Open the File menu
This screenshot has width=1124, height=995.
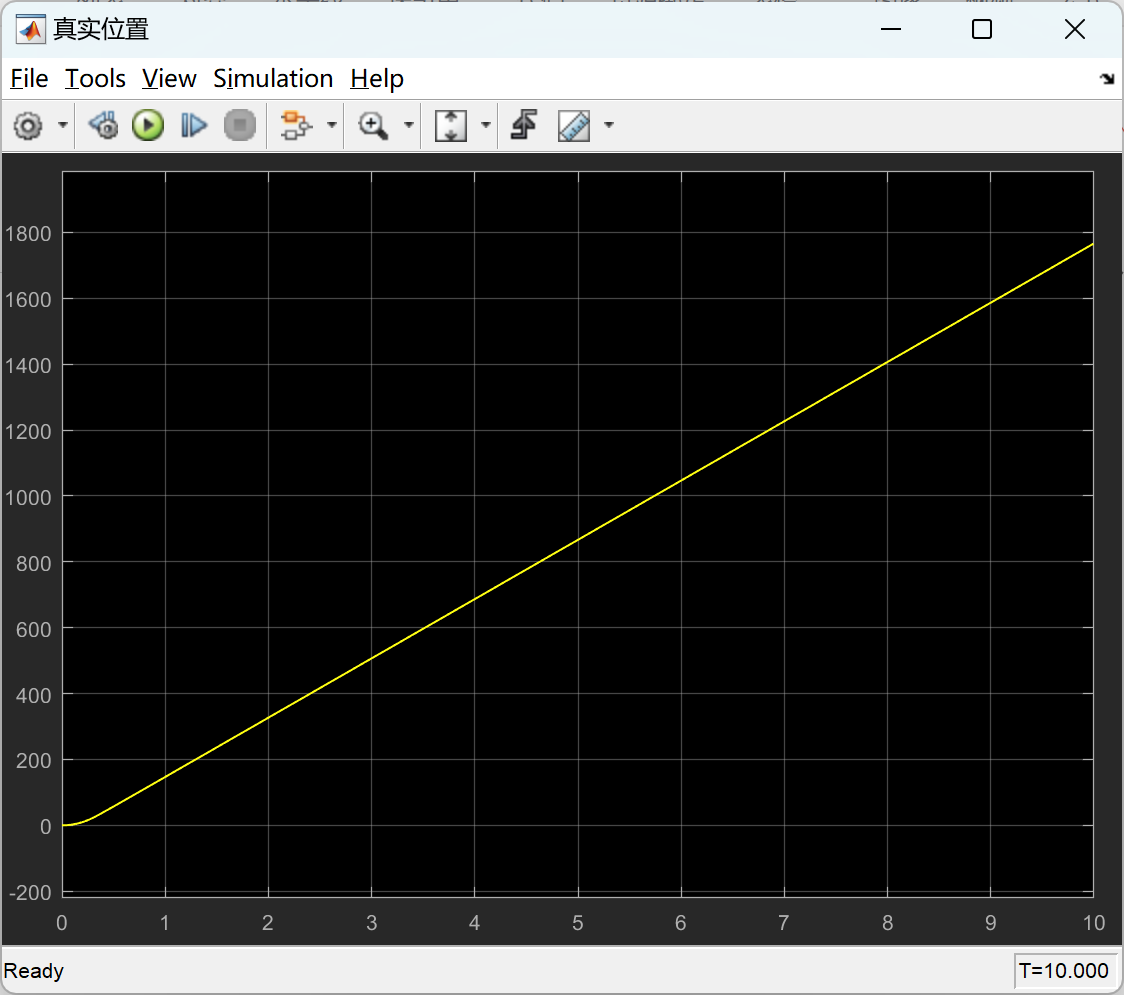click(x=29, y=78)
